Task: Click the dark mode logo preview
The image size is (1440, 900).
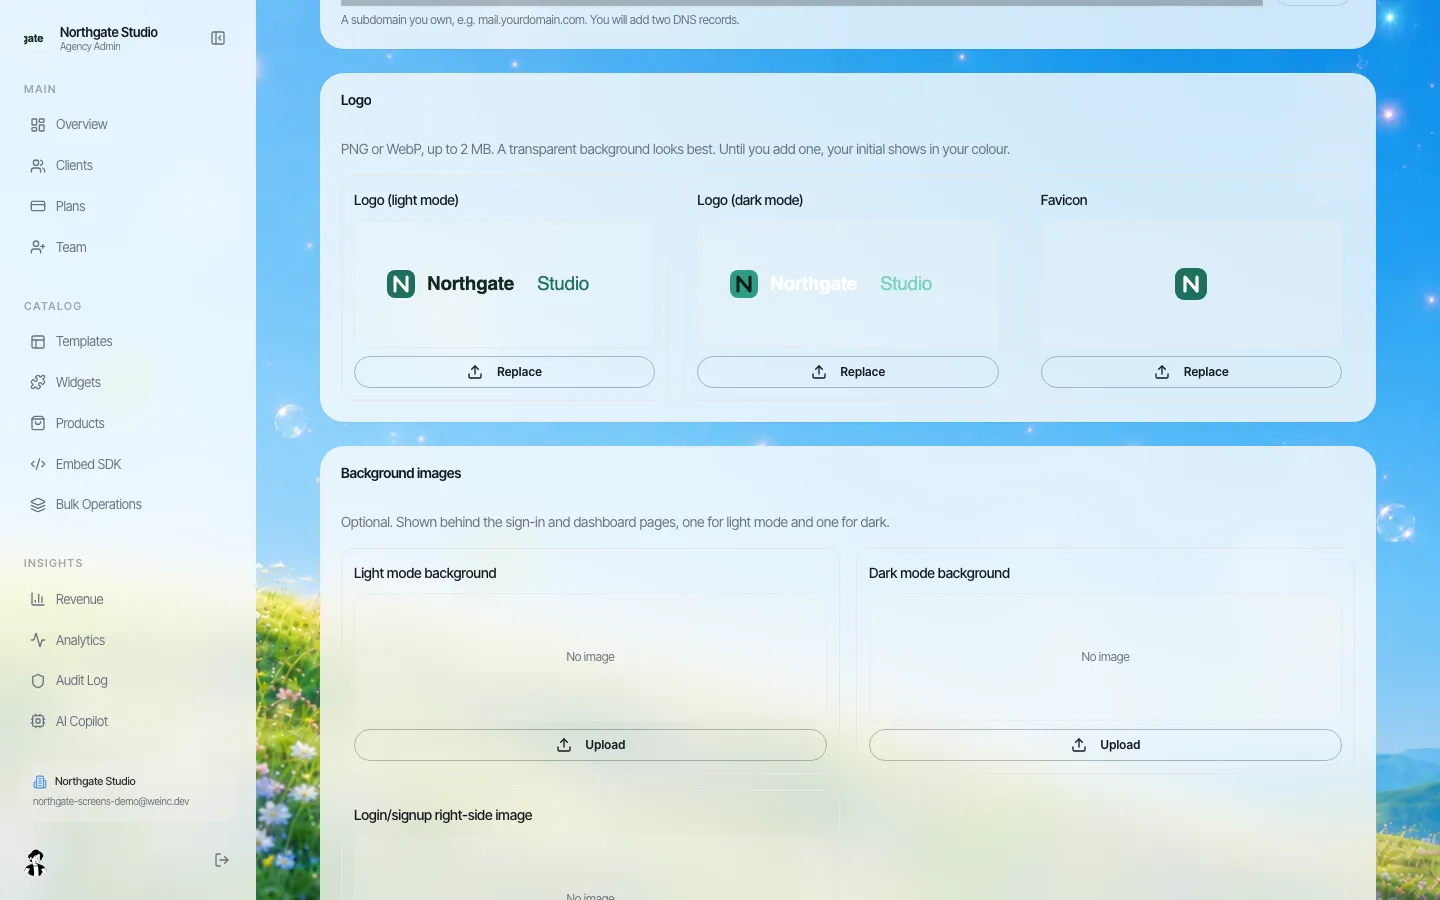Action: (847, 284)
